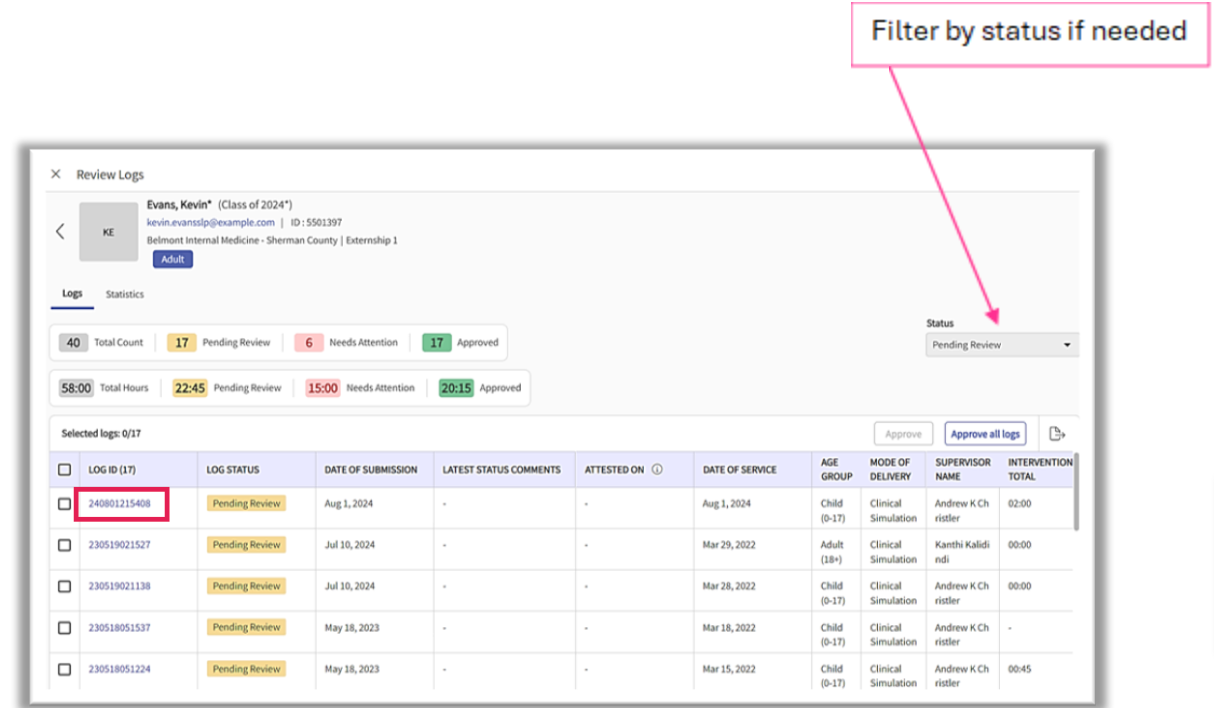The width and height of the screenshot is (1214, 708).
Task: Click the export logs icon
Action: pos(1057,433)
